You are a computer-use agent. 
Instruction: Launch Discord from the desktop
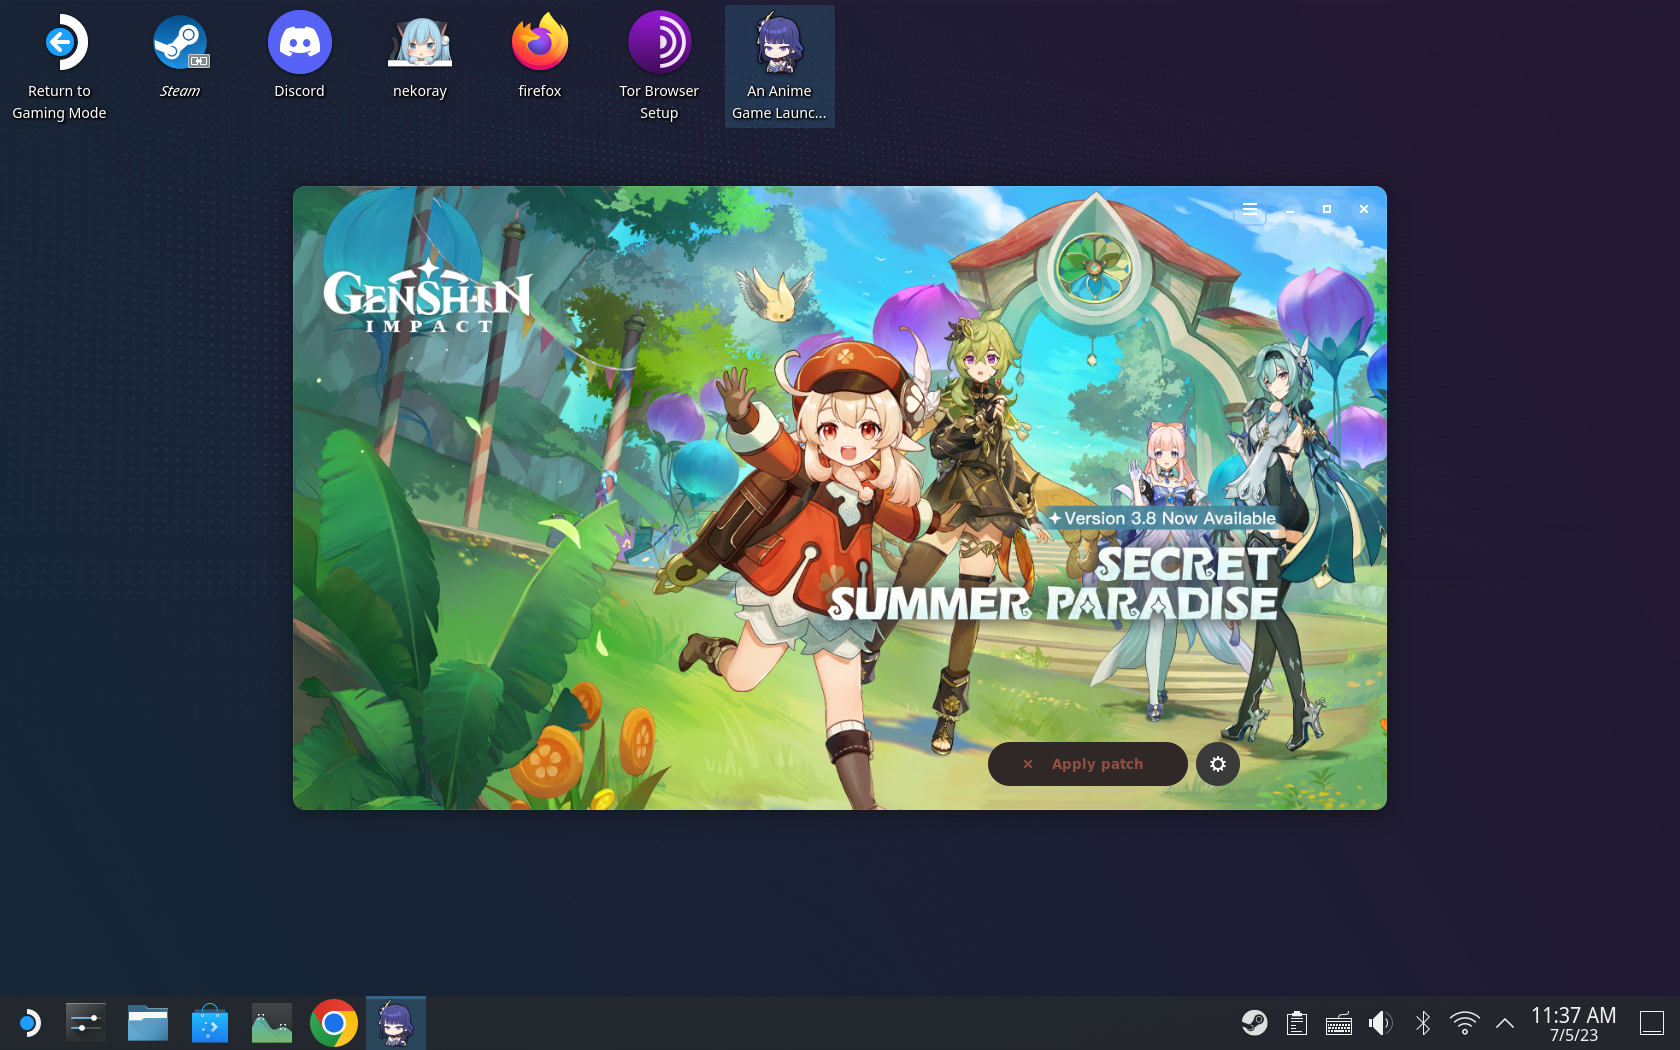299,42
